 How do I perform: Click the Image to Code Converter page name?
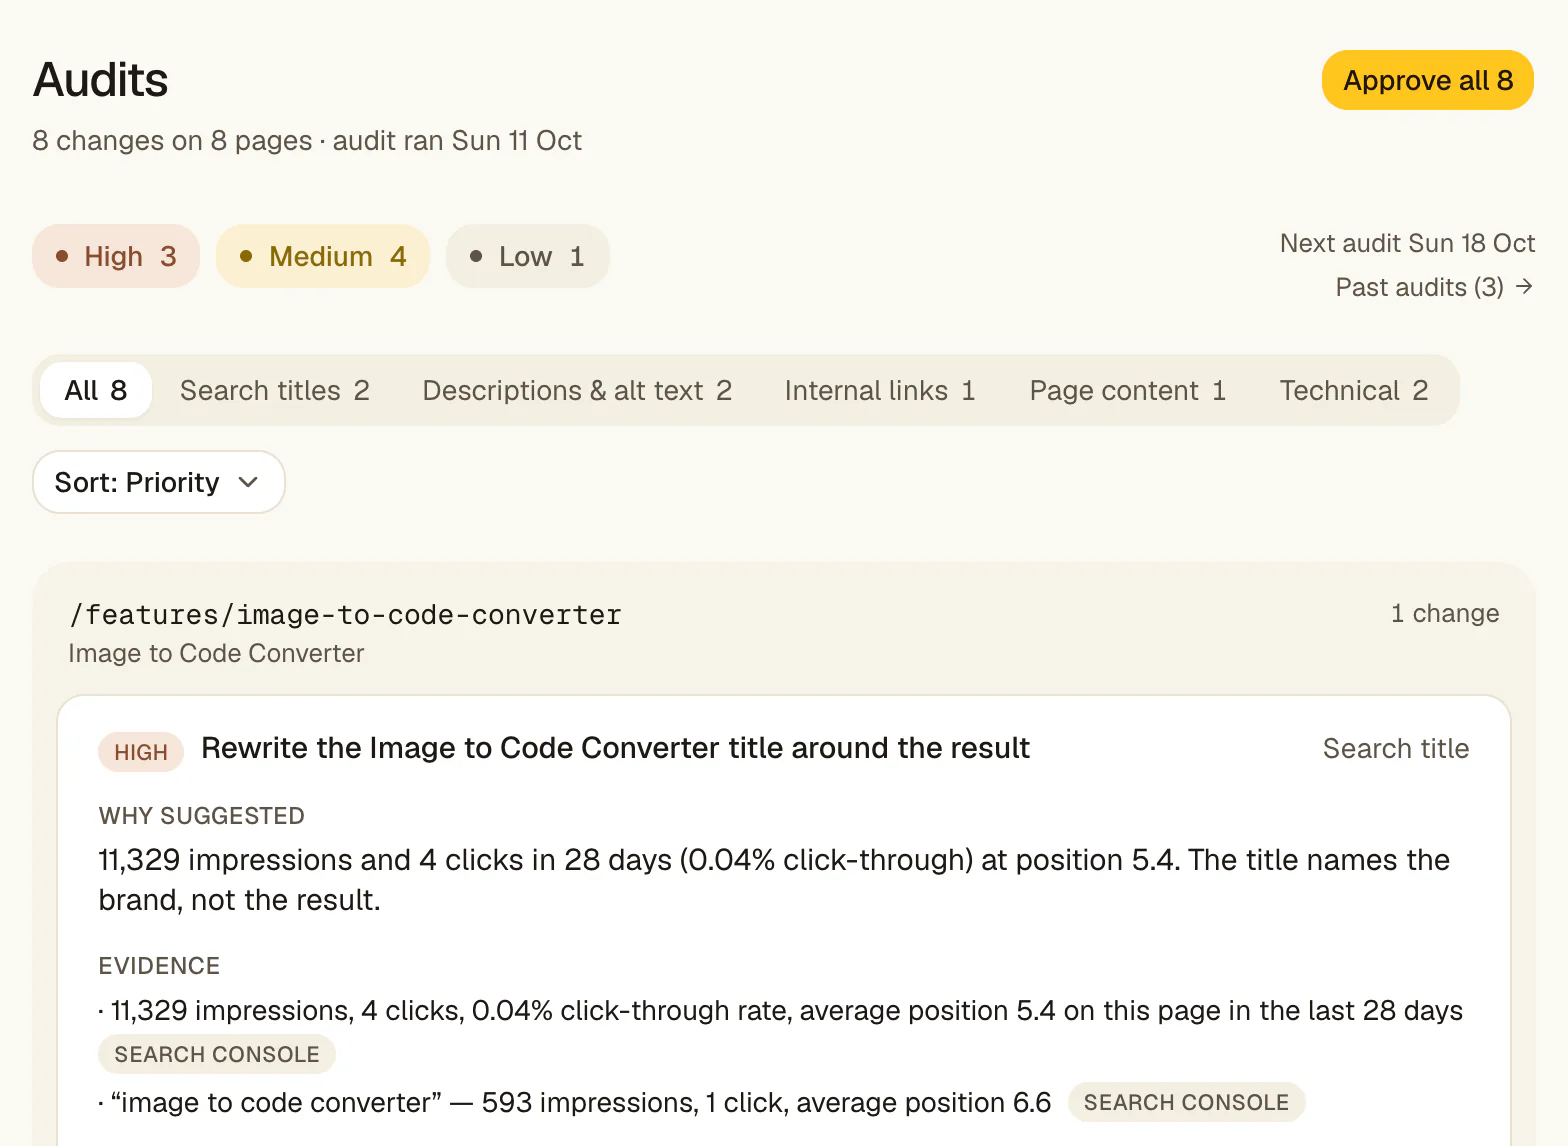pos(216,653)
